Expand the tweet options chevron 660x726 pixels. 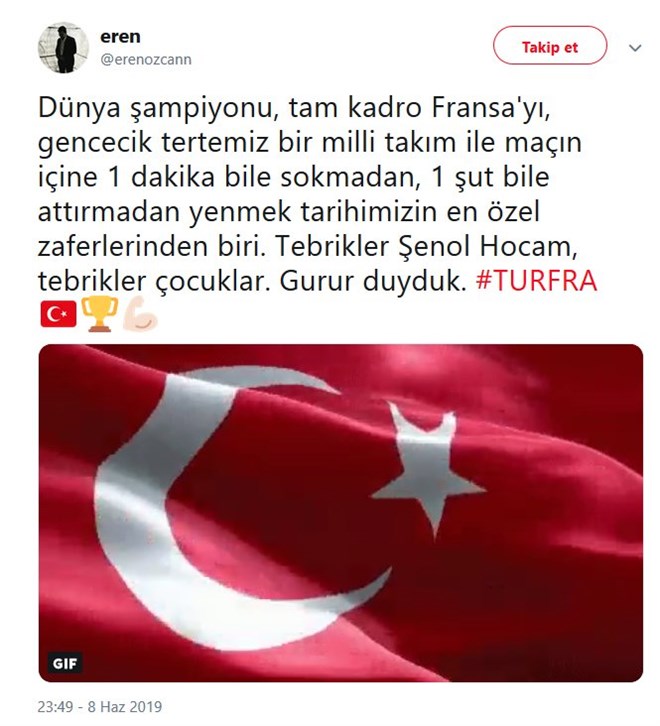pos(635,48)
